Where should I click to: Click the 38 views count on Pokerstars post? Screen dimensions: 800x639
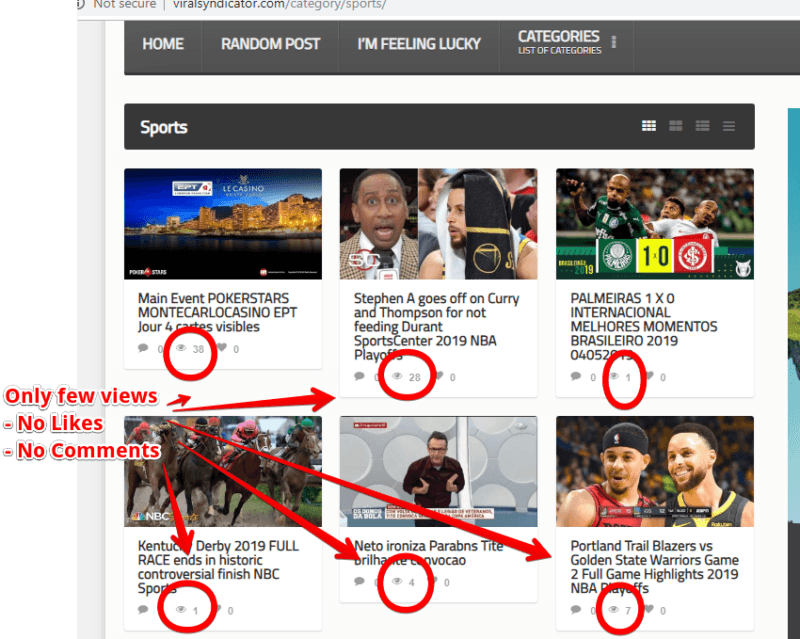(x=198, y=349)
